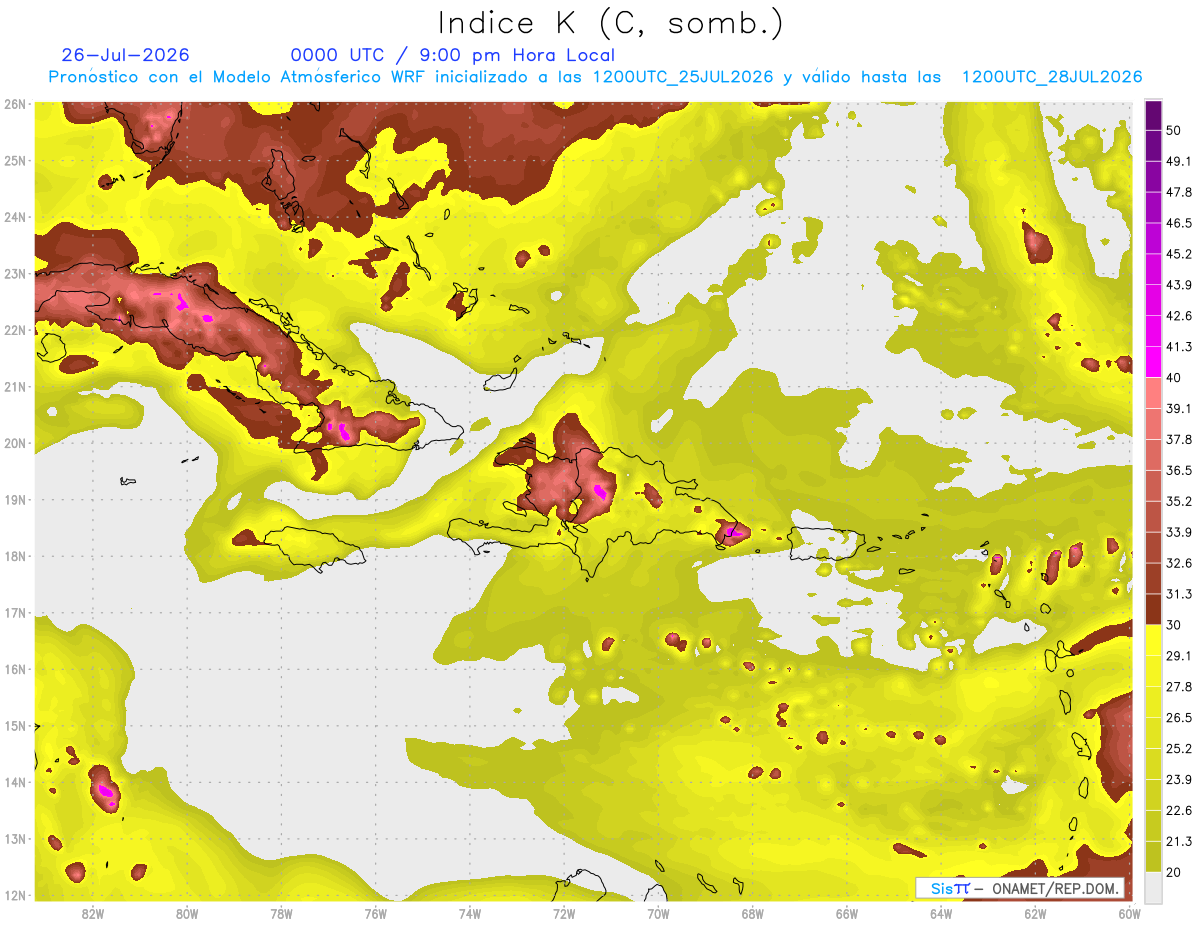The height and width of the screenshot is (927, 1200).
Task: Click the 22N latitude label
Action: [x=15, y=330]
